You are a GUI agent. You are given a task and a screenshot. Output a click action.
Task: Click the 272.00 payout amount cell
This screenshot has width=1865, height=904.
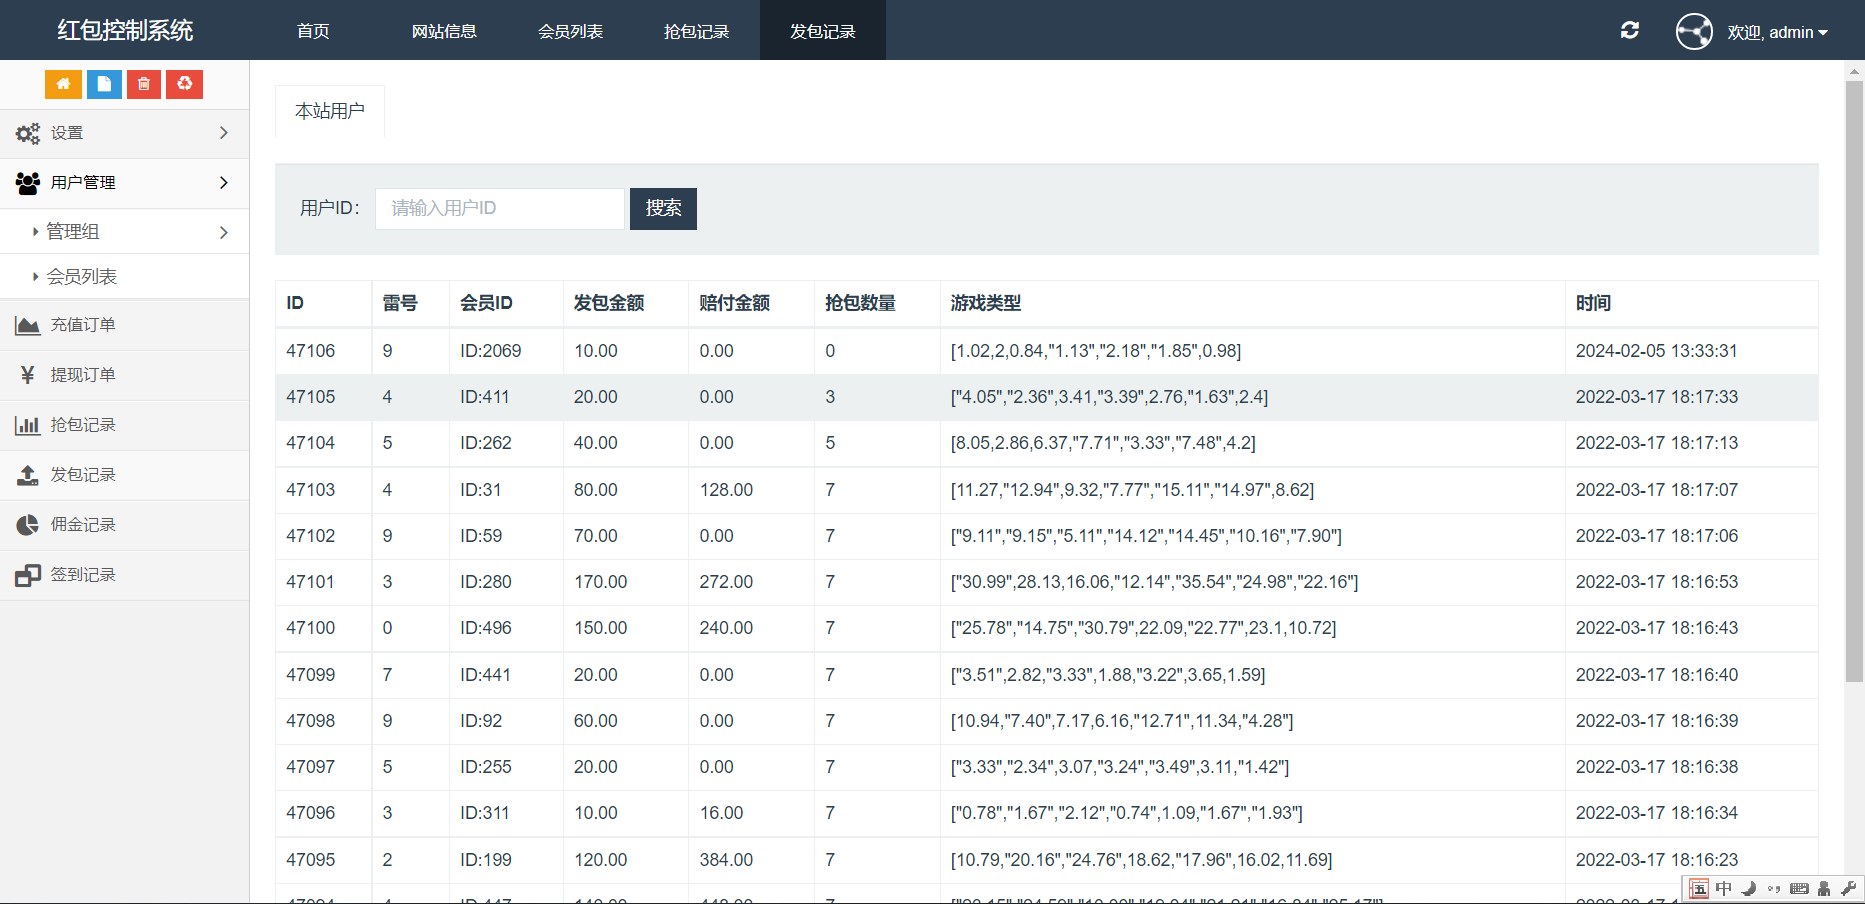pos(726,582)
